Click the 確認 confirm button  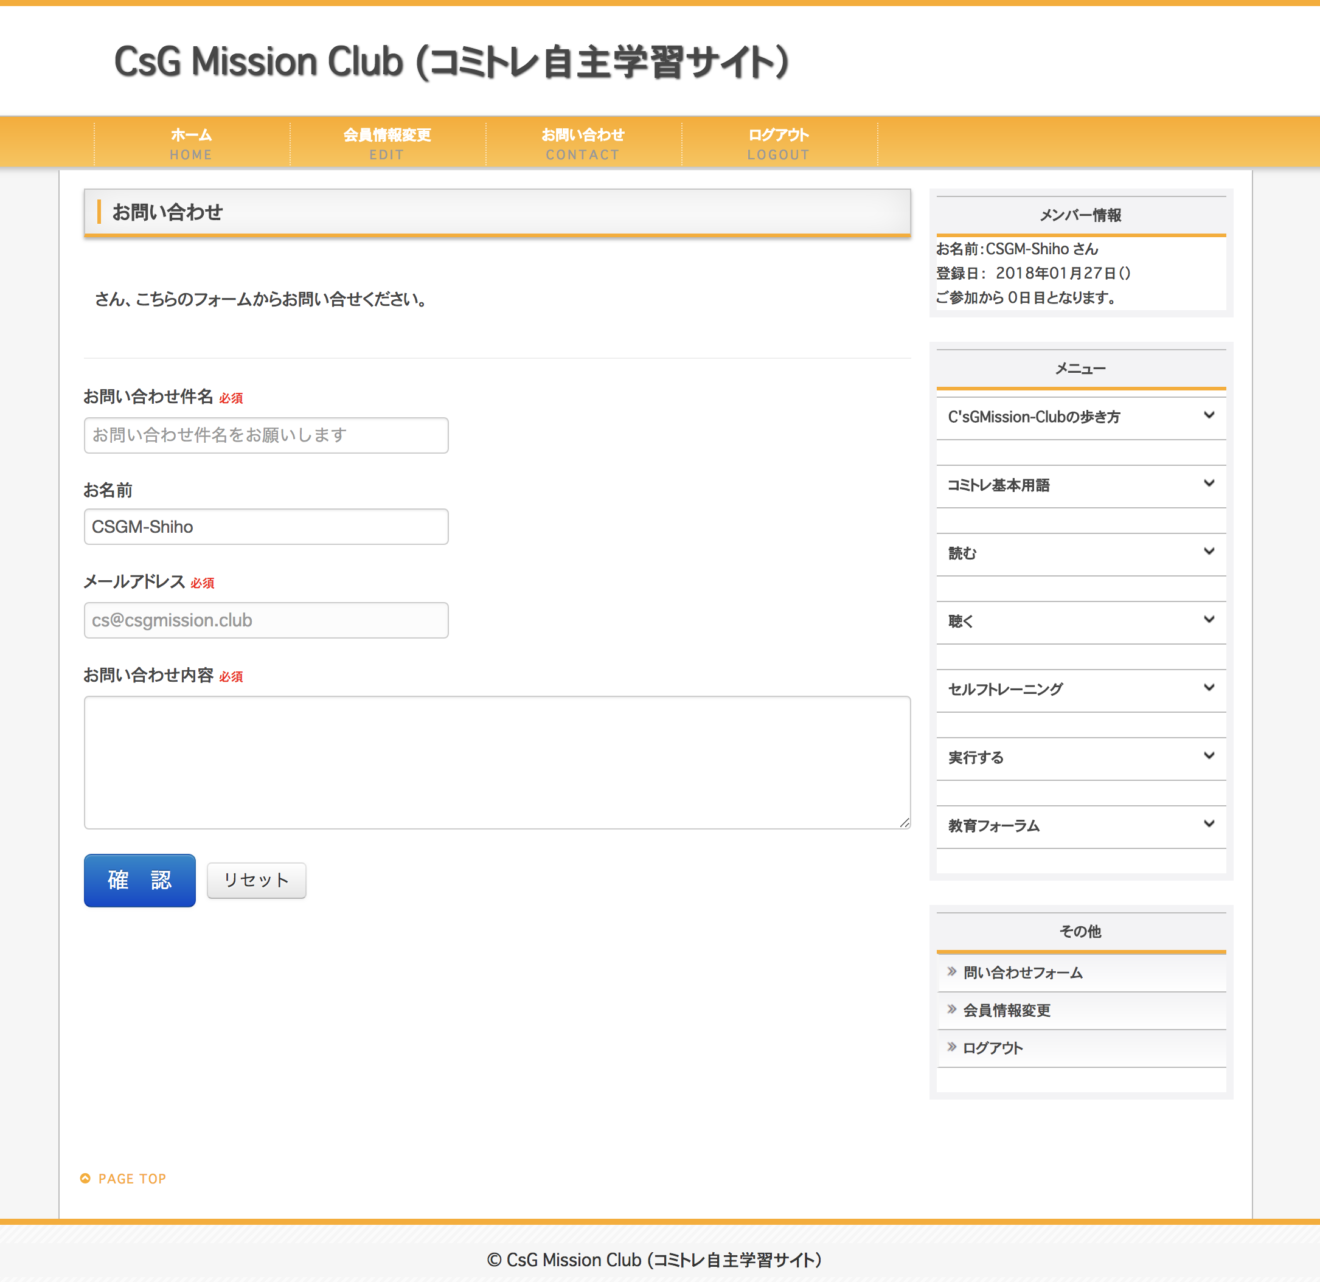140,881
